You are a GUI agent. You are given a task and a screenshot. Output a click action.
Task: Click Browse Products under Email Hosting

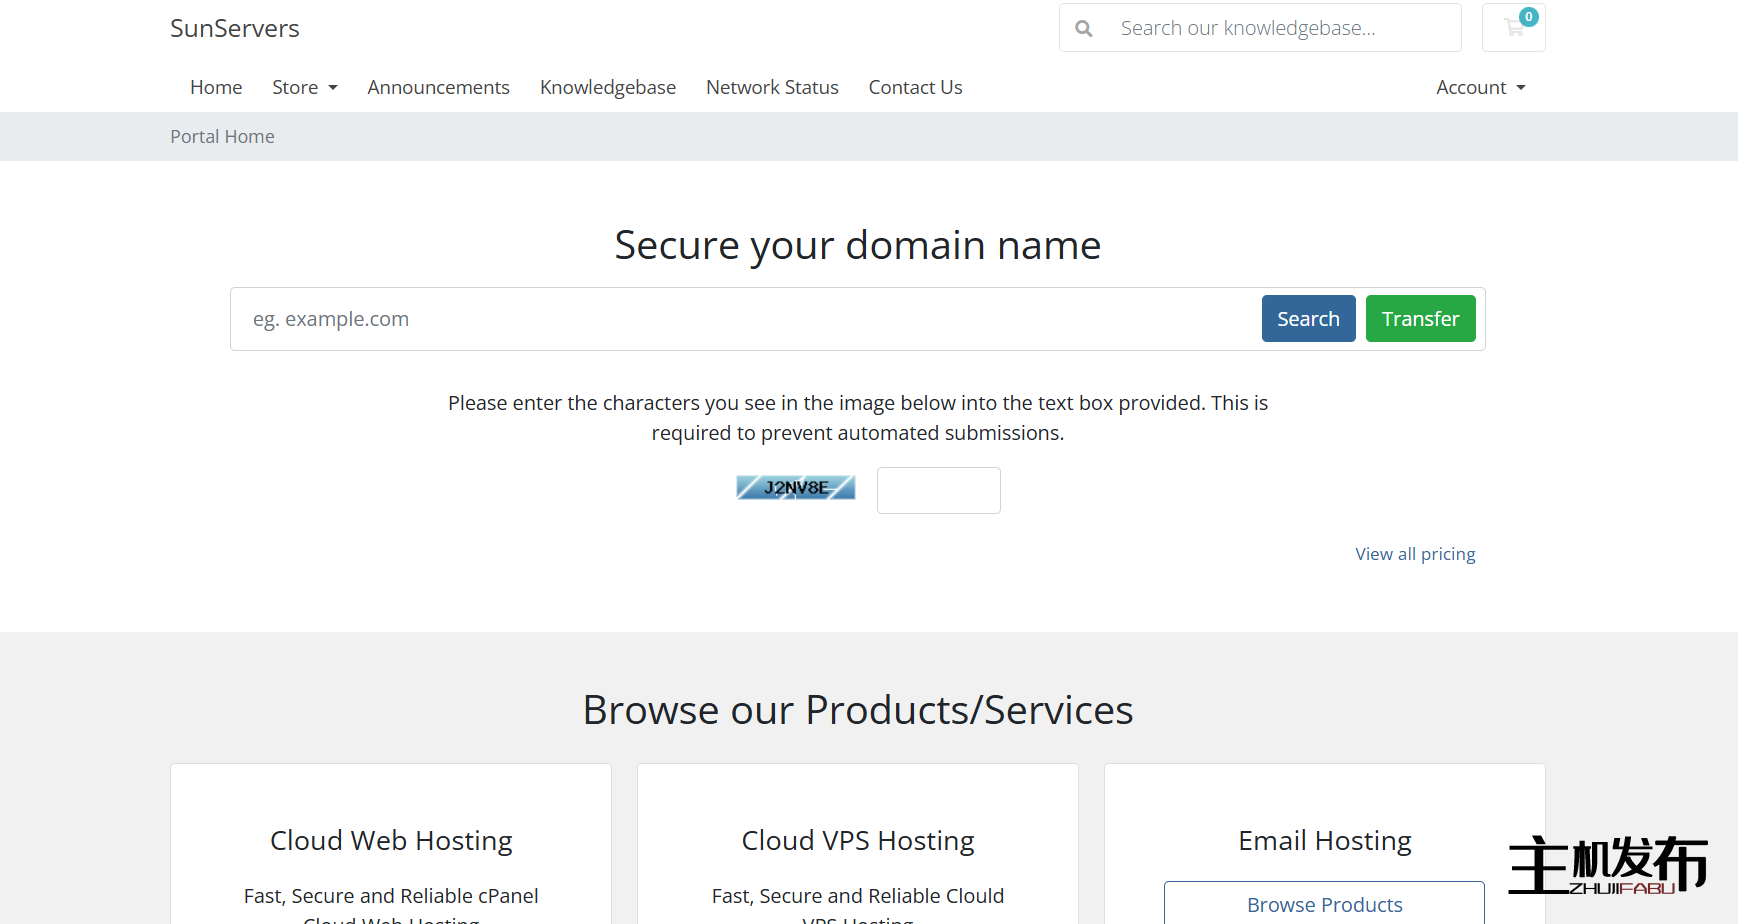point(1324,904)
